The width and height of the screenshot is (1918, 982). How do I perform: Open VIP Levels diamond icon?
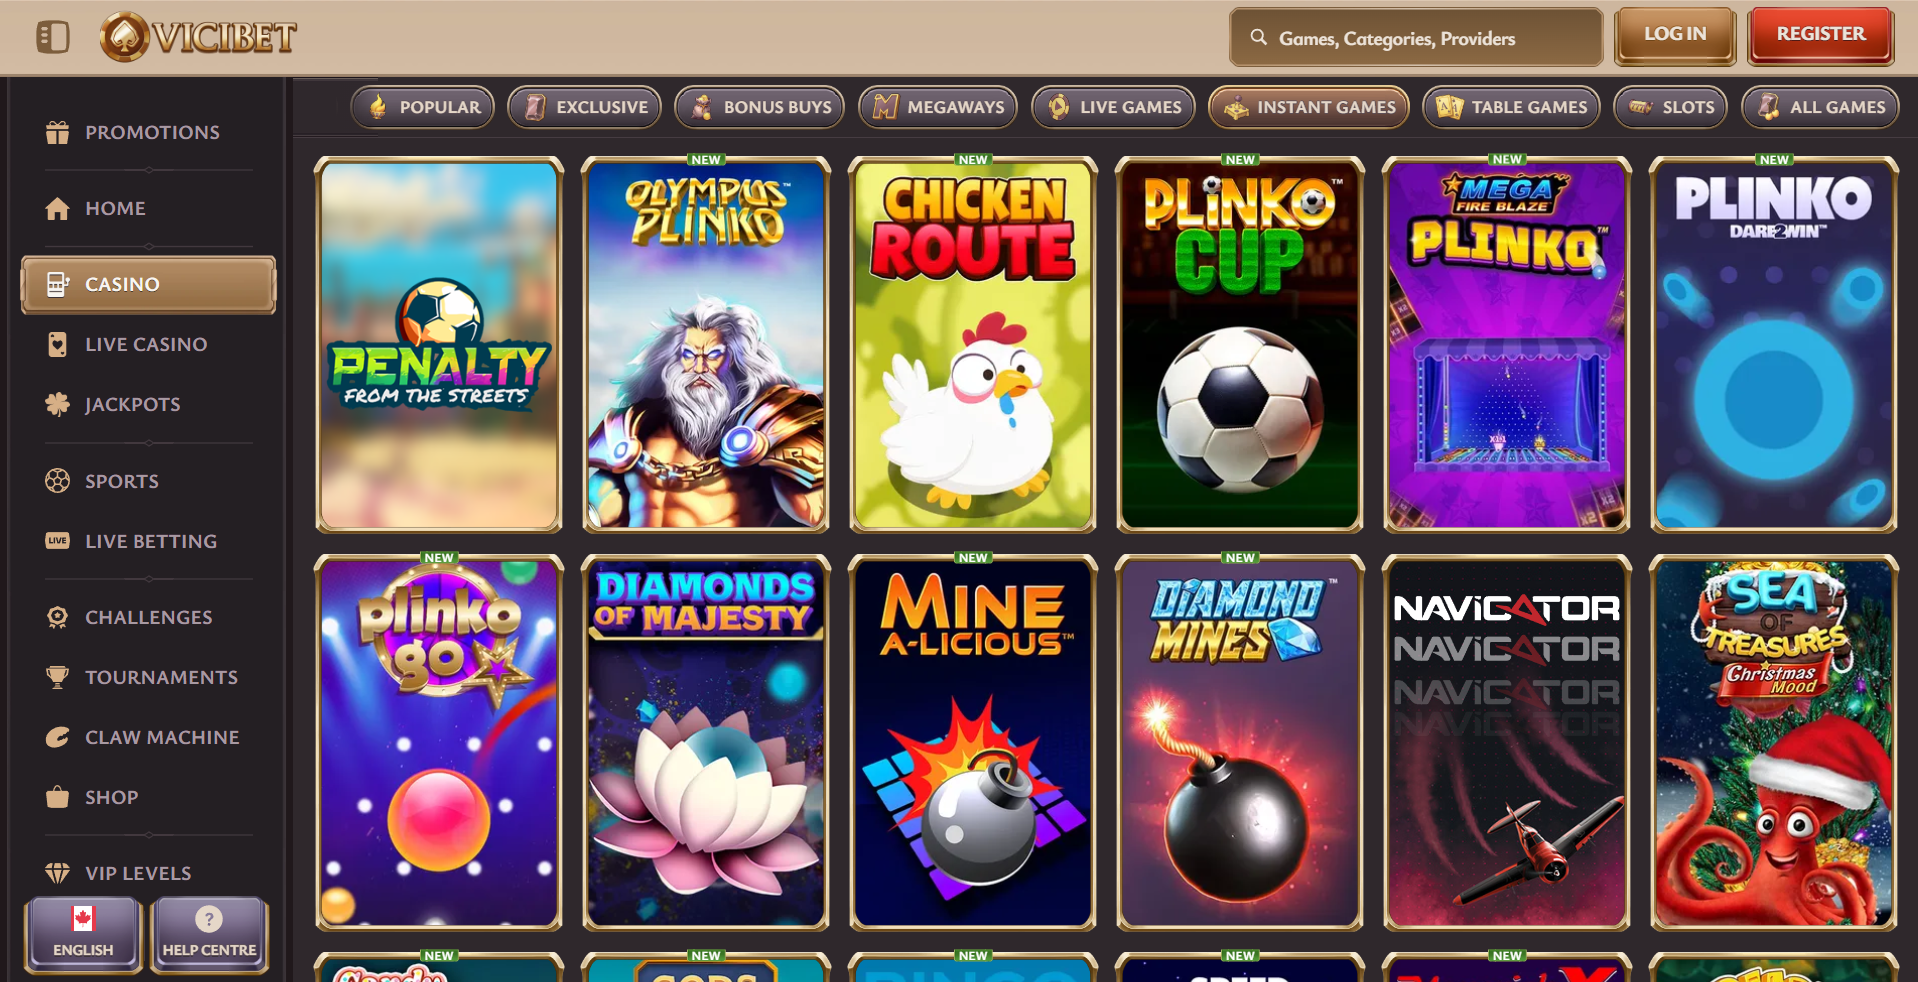click(57, 873)
